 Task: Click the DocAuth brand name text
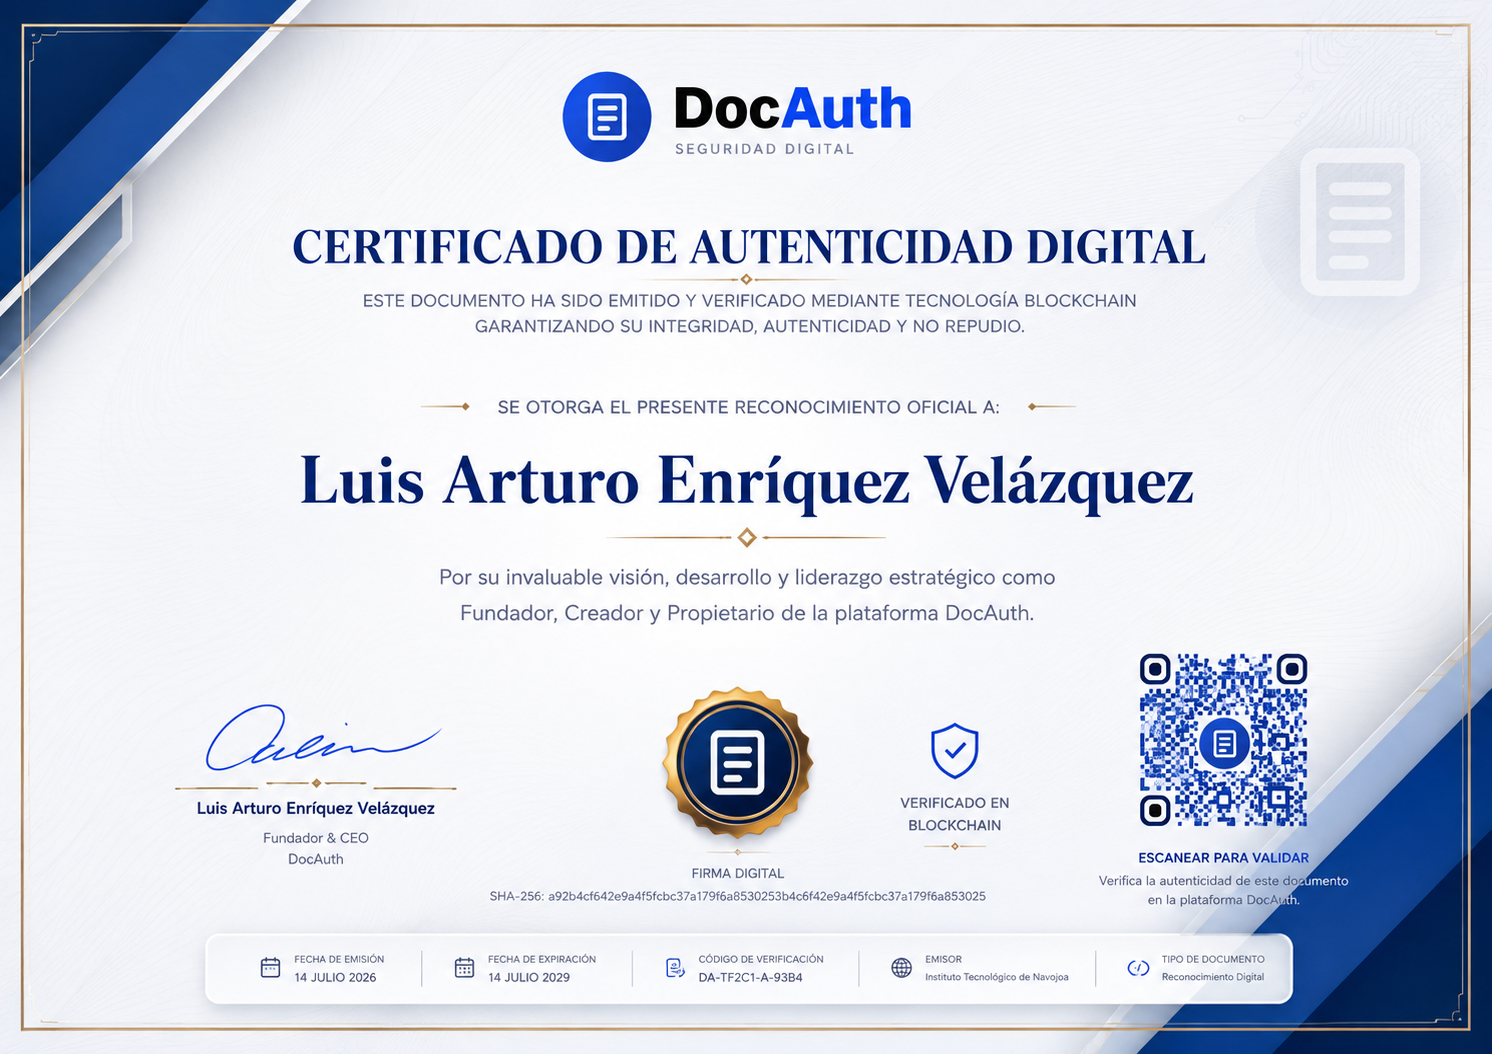click(x=793, y=108)
